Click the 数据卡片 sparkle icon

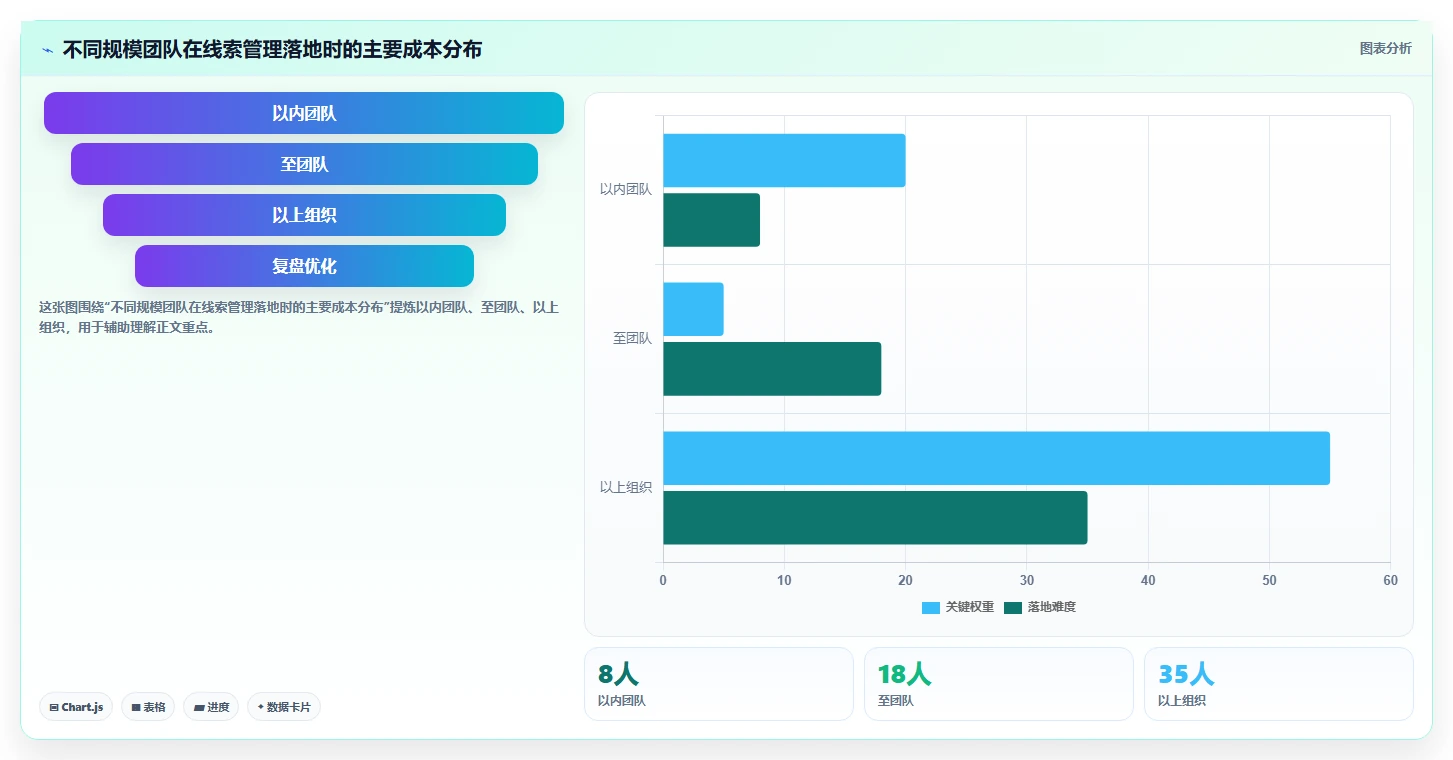260,707
